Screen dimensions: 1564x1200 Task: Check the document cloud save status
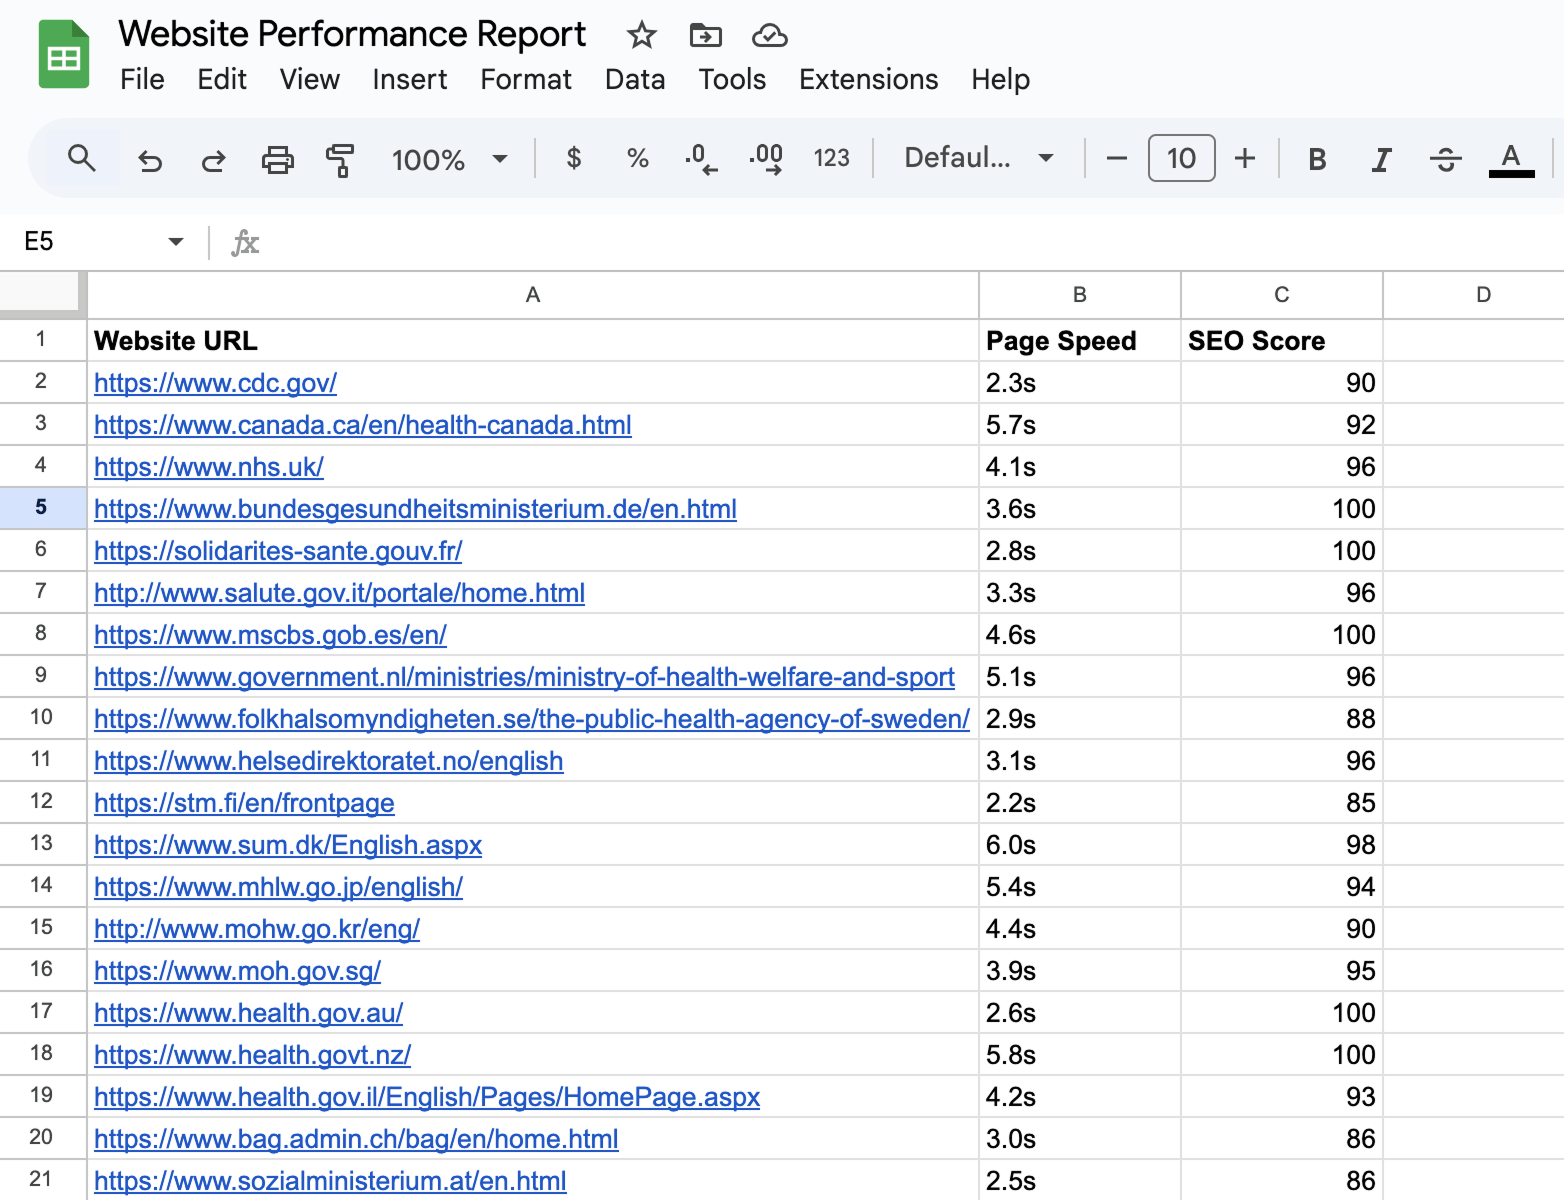point(768,35)
